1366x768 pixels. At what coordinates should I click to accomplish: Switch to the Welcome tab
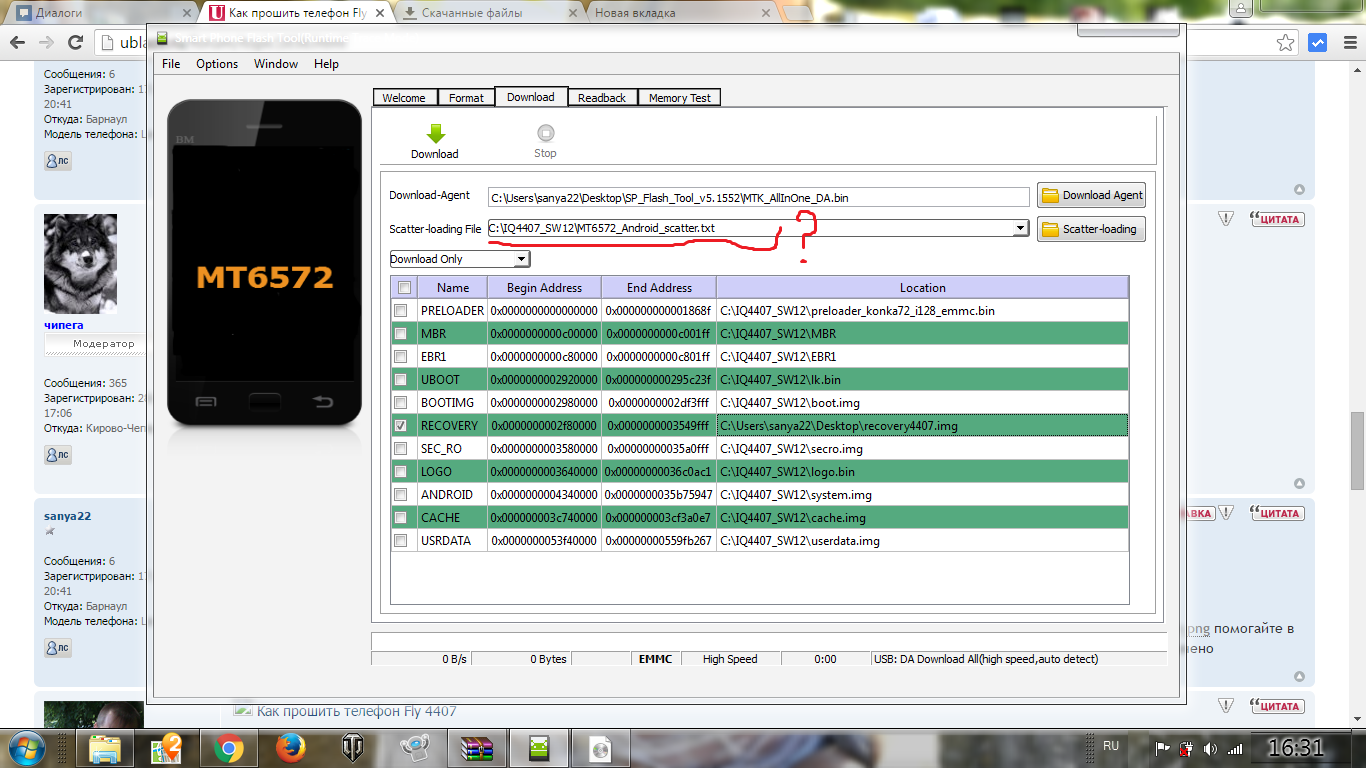[404, 98]
